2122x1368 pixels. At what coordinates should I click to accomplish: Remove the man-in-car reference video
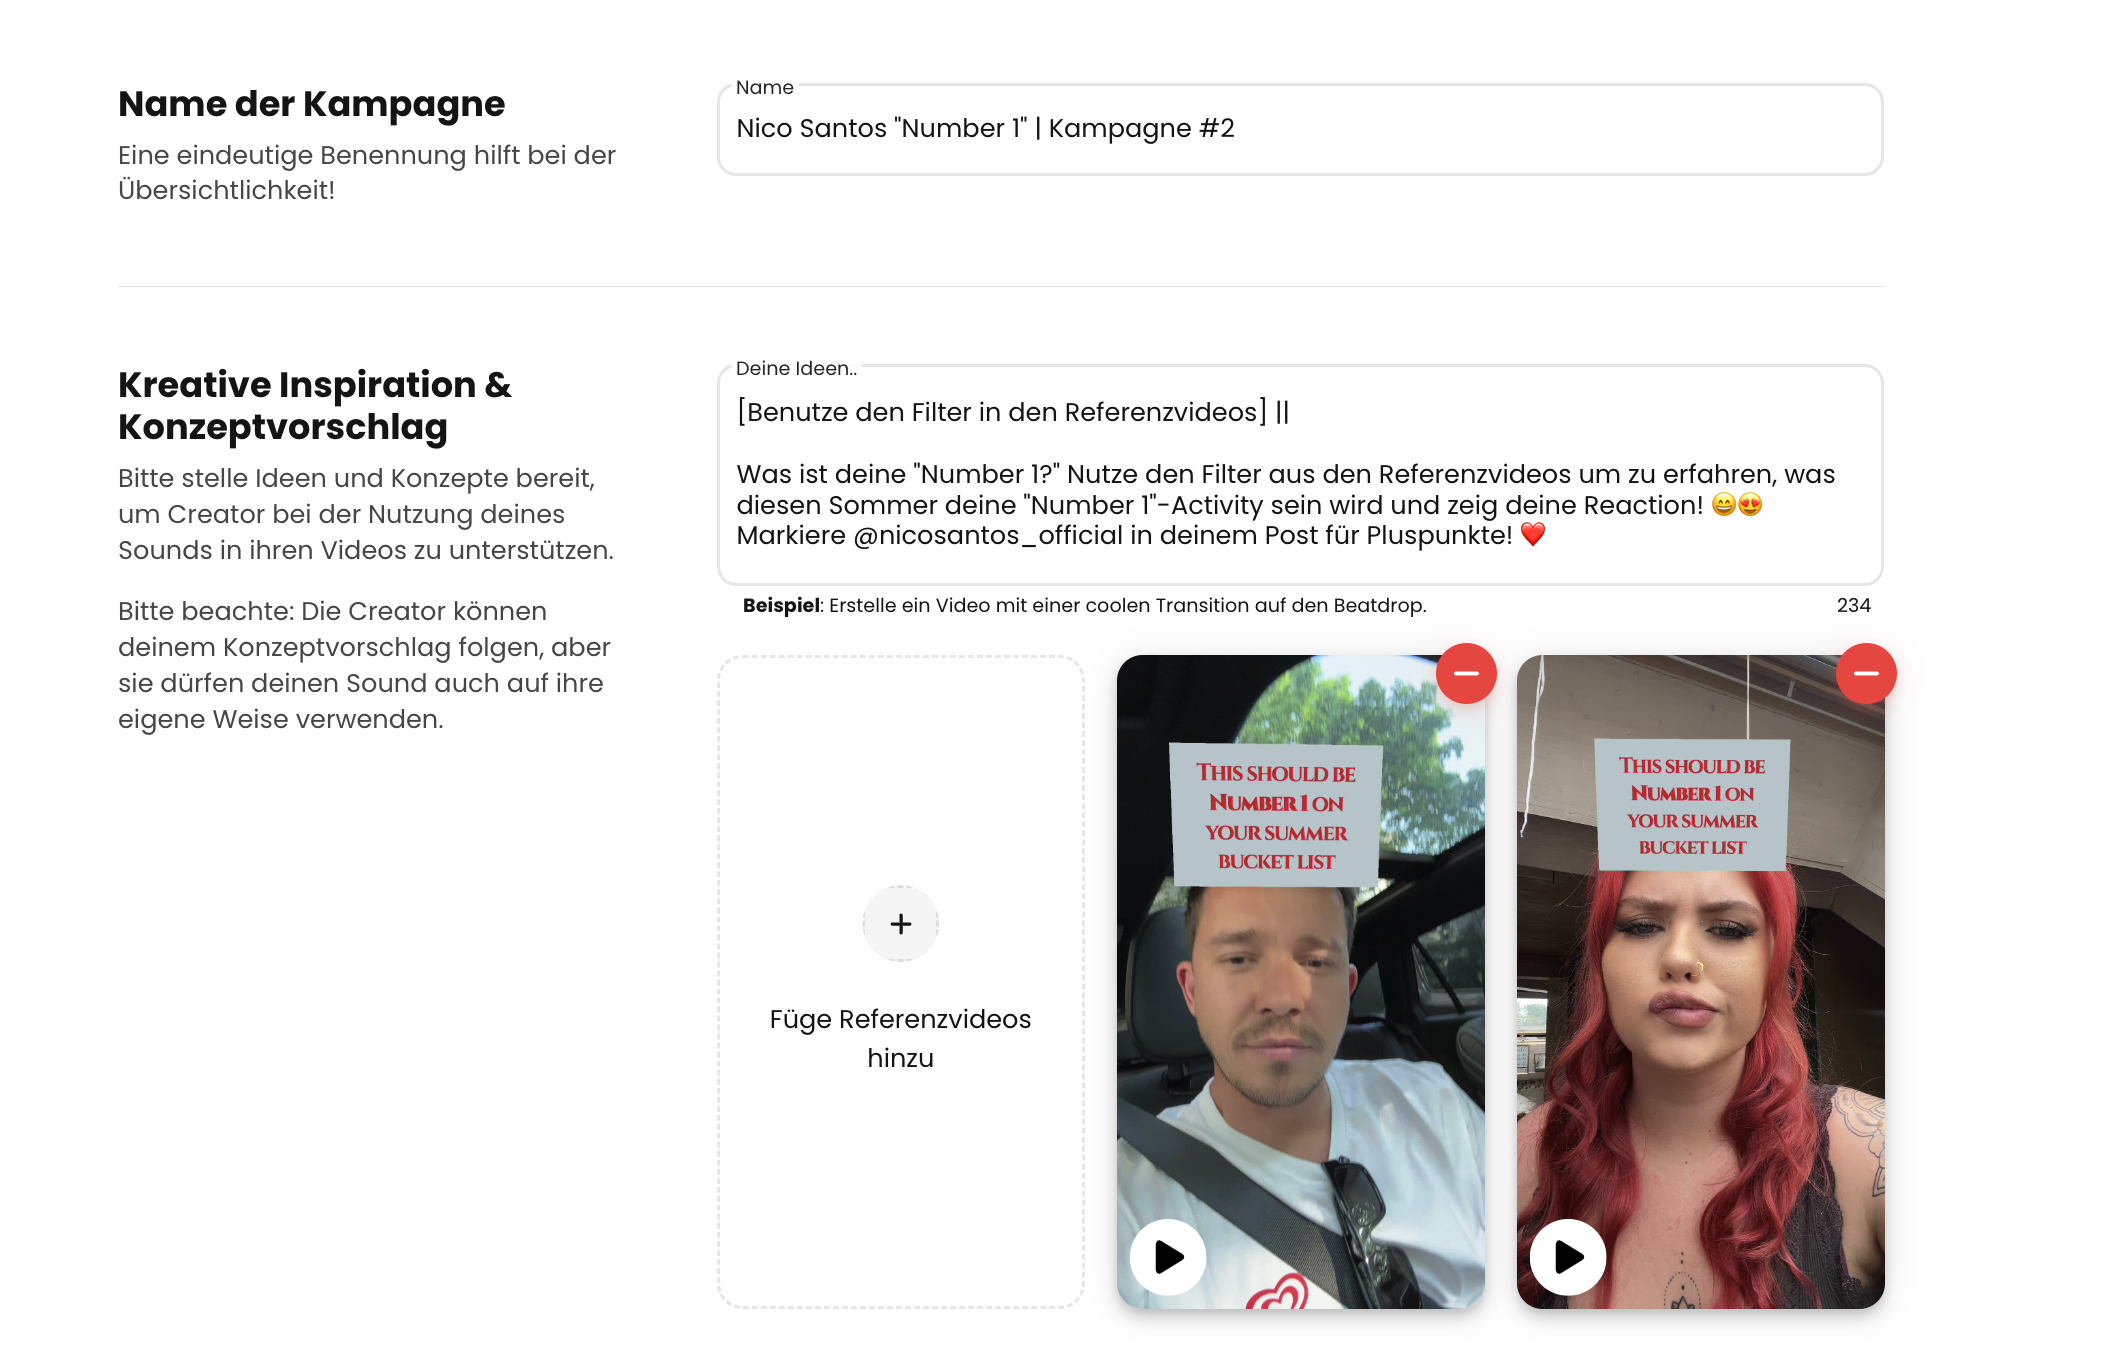pyautogui.click(x=1466, y=673)
